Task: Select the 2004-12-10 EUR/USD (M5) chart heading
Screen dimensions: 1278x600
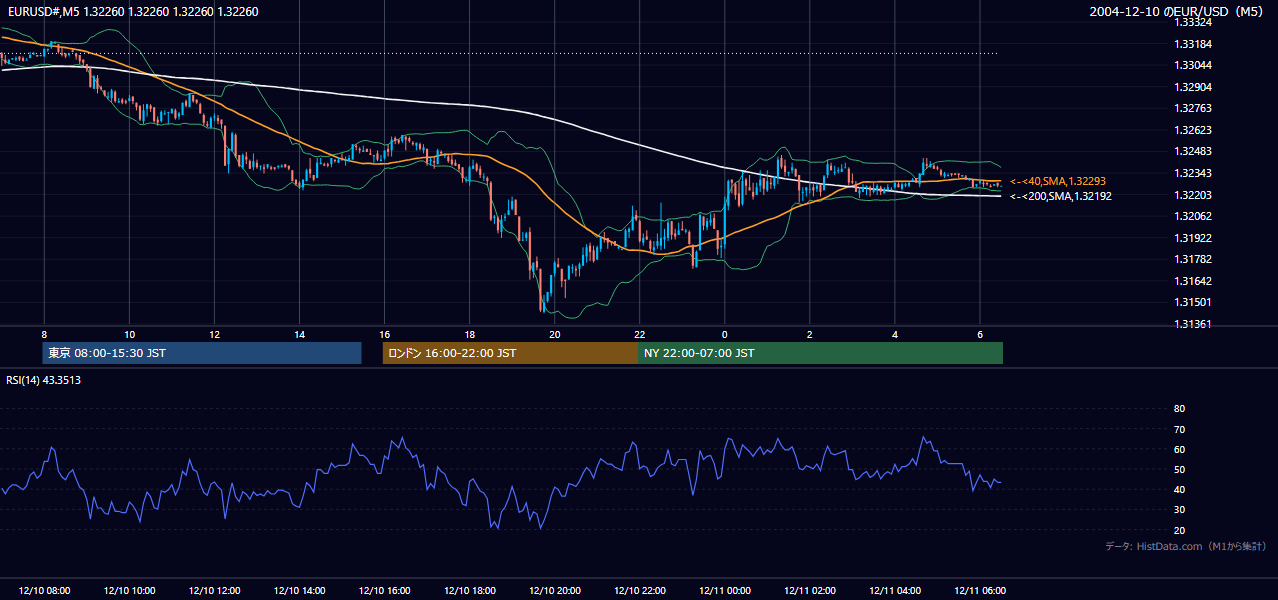Action: click(x=1177, y=11)
